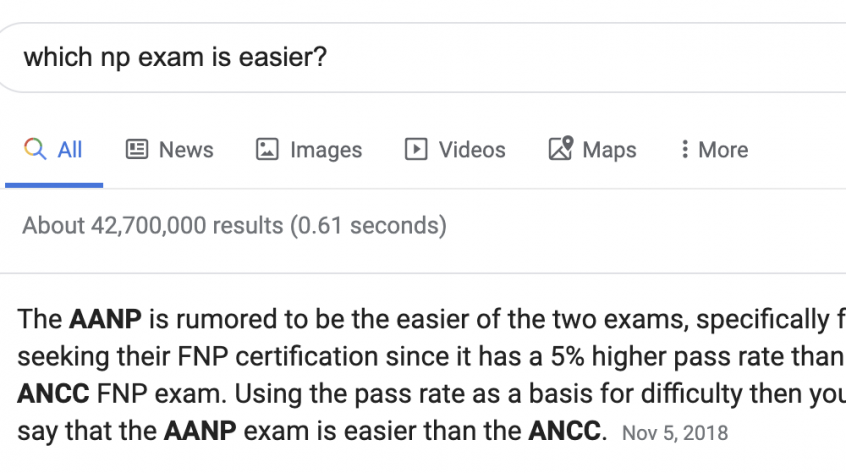Open the More search options dropdown

click(x=714, y=149)
